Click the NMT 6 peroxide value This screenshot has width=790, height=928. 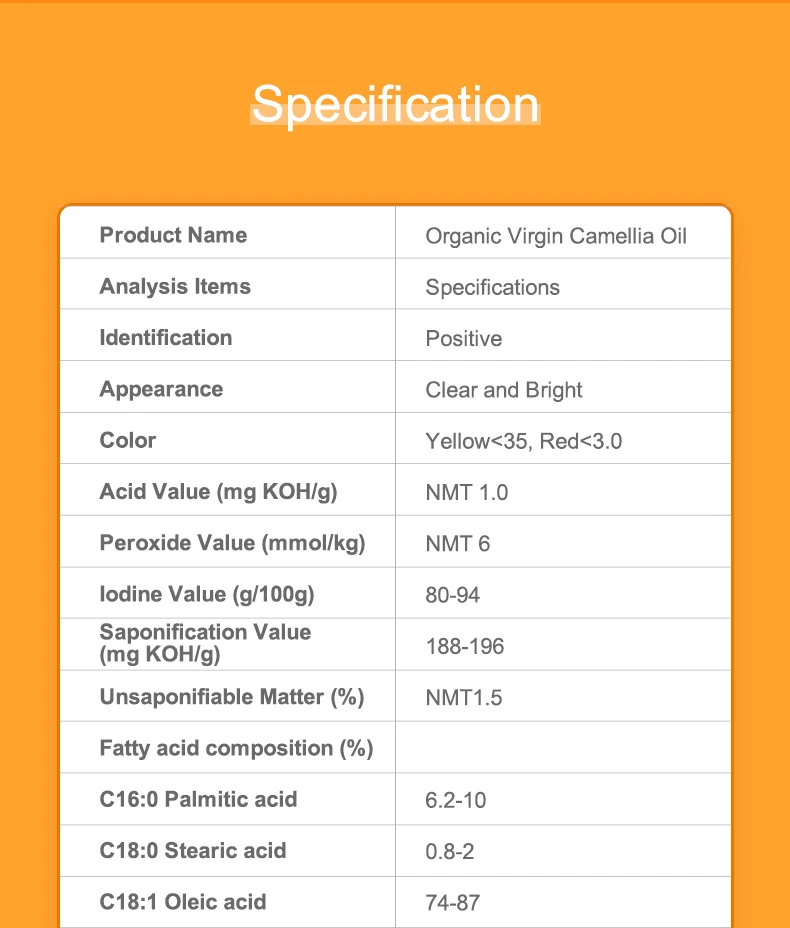[x=458, y=544]
